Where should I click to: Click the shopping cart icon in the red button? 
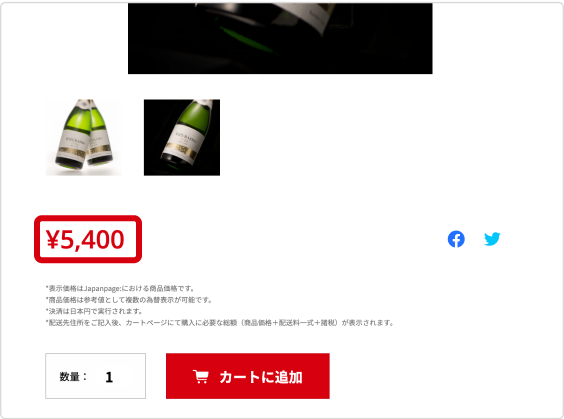201,377
